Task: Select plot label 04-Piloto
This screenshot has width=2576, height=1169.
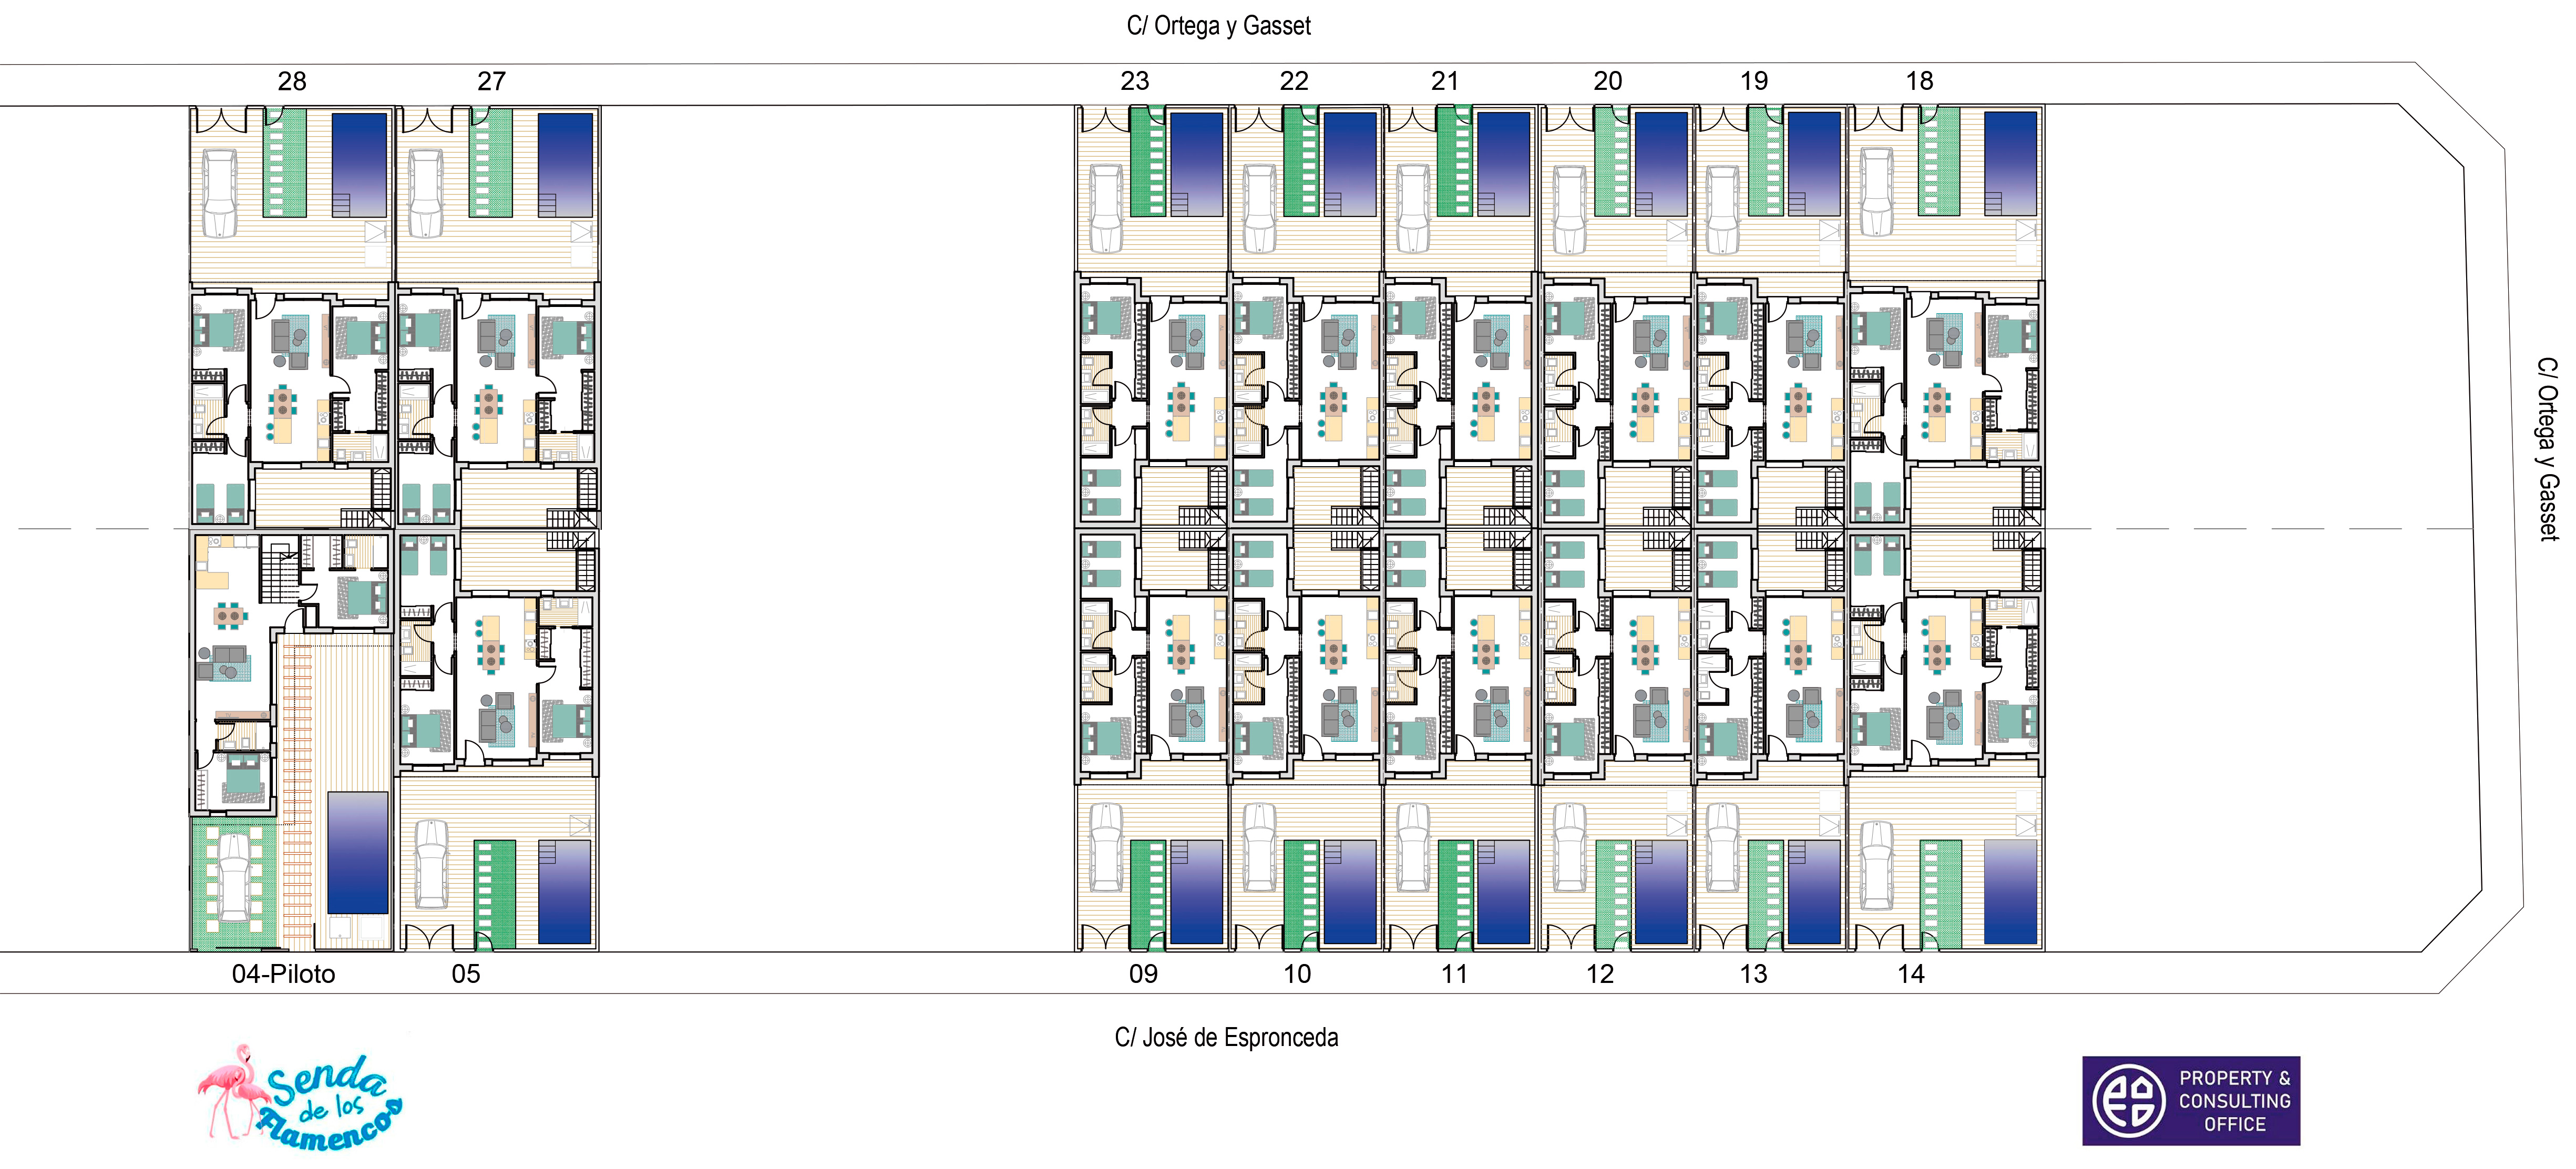Action: pos(283,974)
